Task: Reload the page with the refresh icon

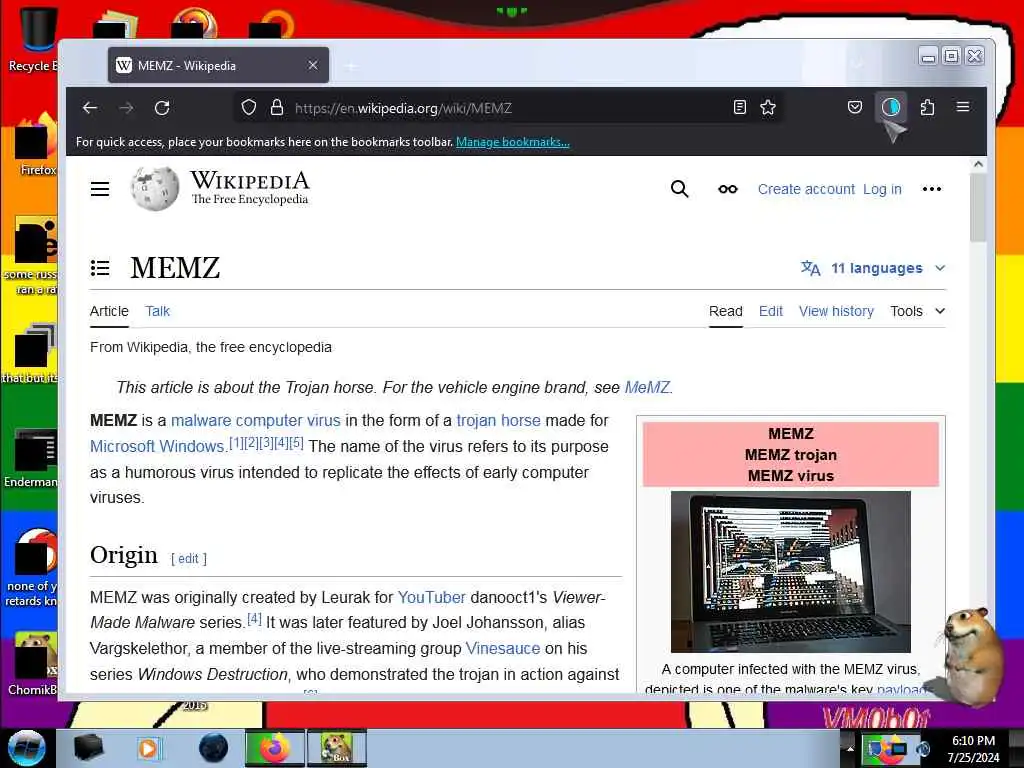Action: coord(162,108)
